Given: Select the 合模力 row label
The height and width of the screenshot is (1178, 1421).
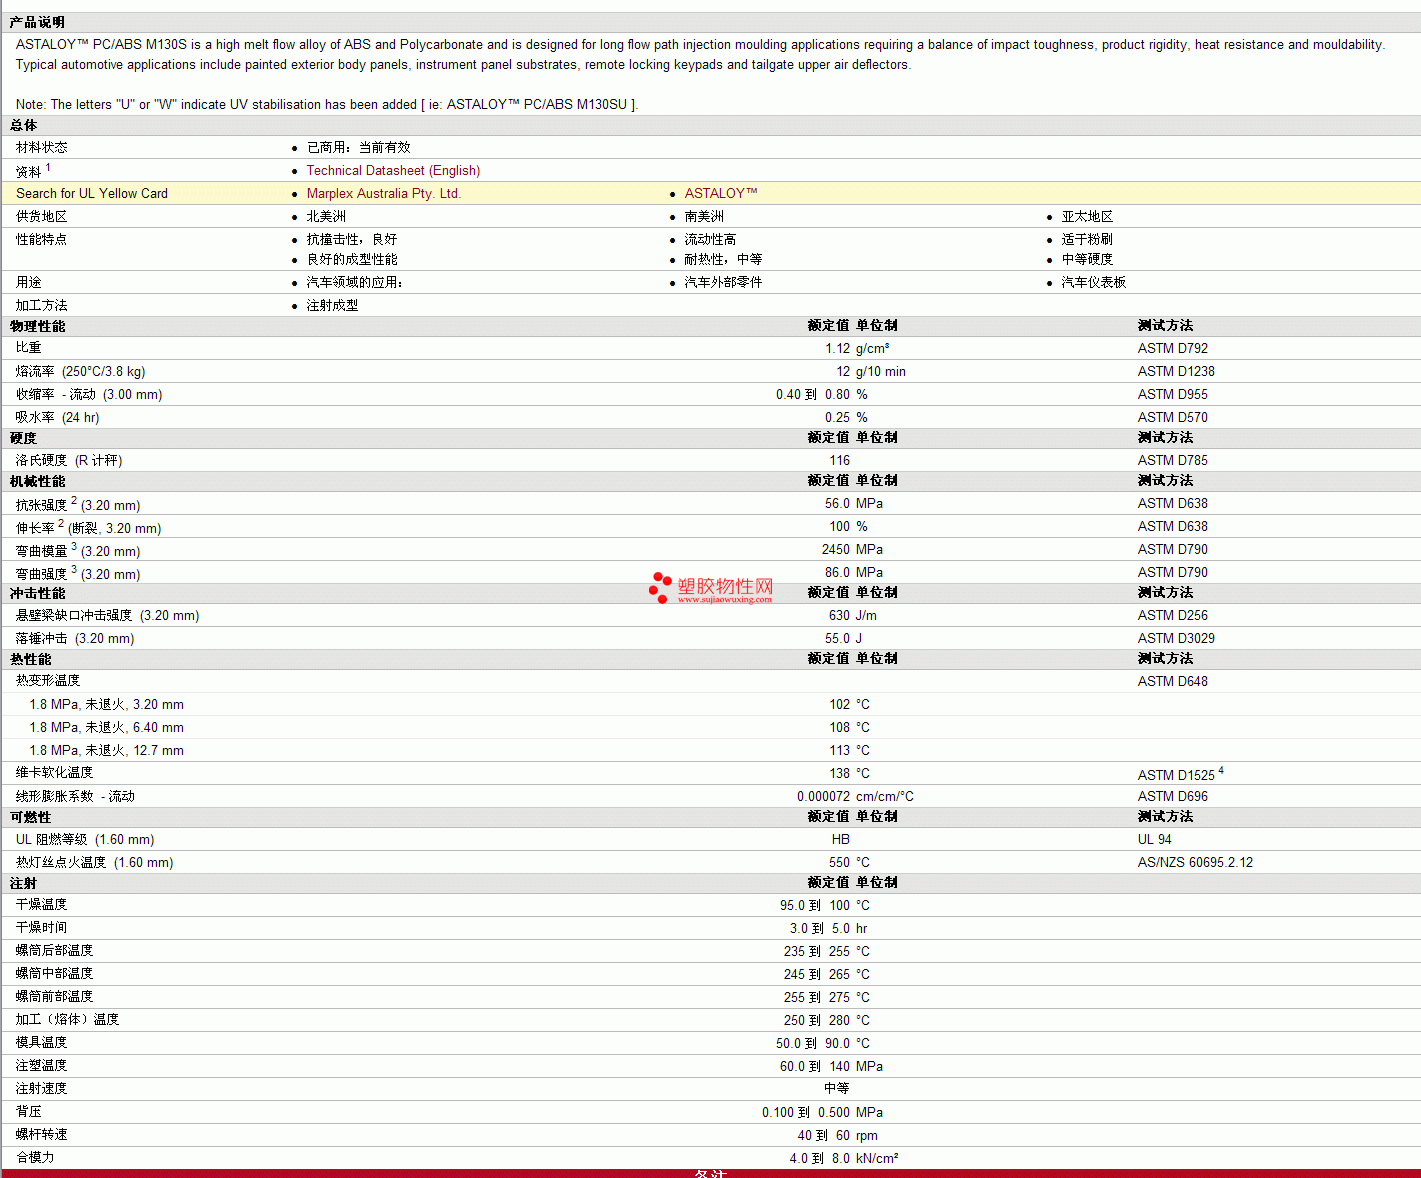Looking at the screenshot, I should point(36,1158).
